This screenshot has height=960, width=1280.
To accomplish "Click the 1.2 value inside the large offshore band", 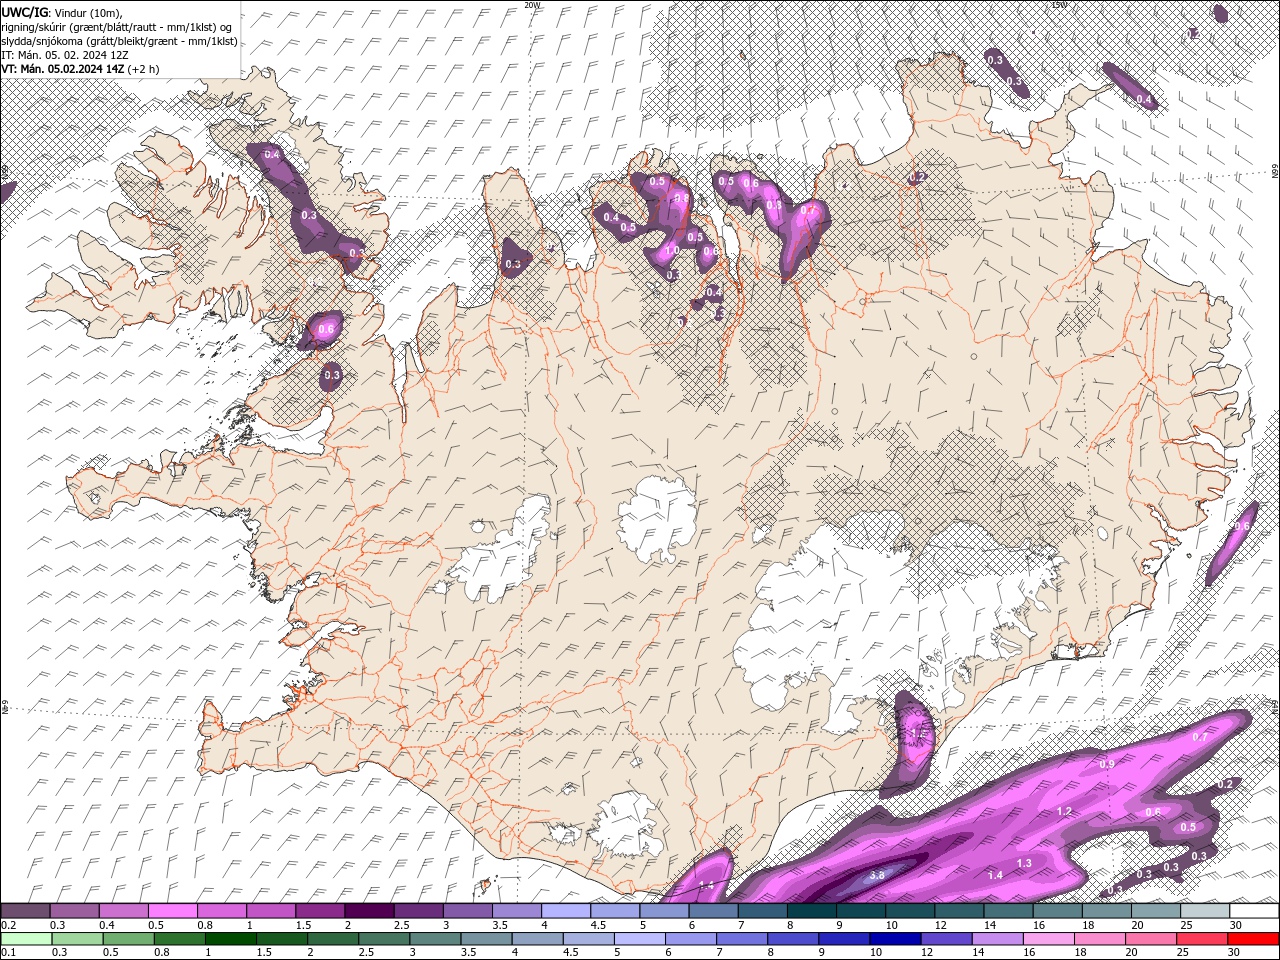I will pyautogui.click(x=1064, y=811).
